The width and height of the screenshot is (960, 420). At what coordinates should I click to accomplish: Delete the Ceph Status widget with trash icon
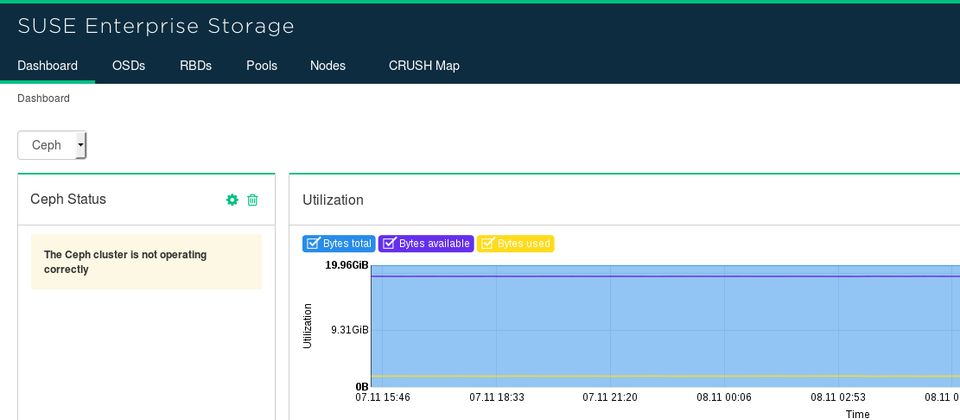(x=252, y=200)
